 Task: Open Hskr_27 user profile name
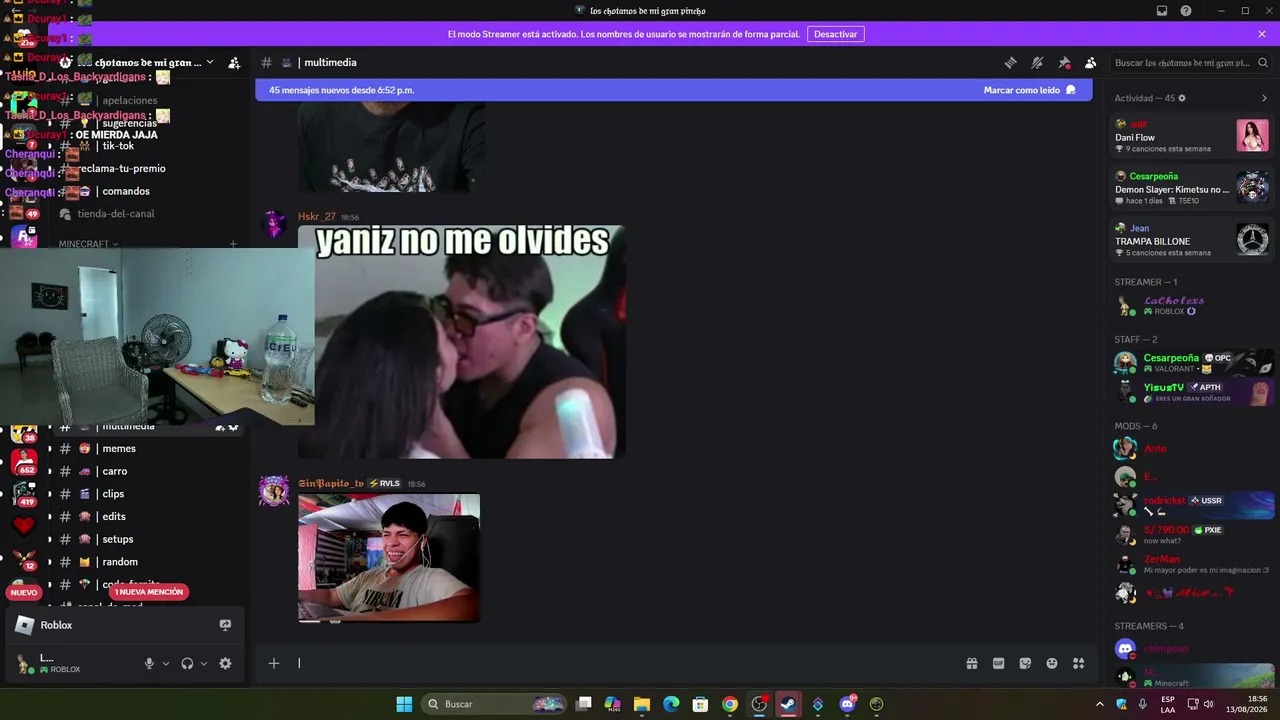316,217
